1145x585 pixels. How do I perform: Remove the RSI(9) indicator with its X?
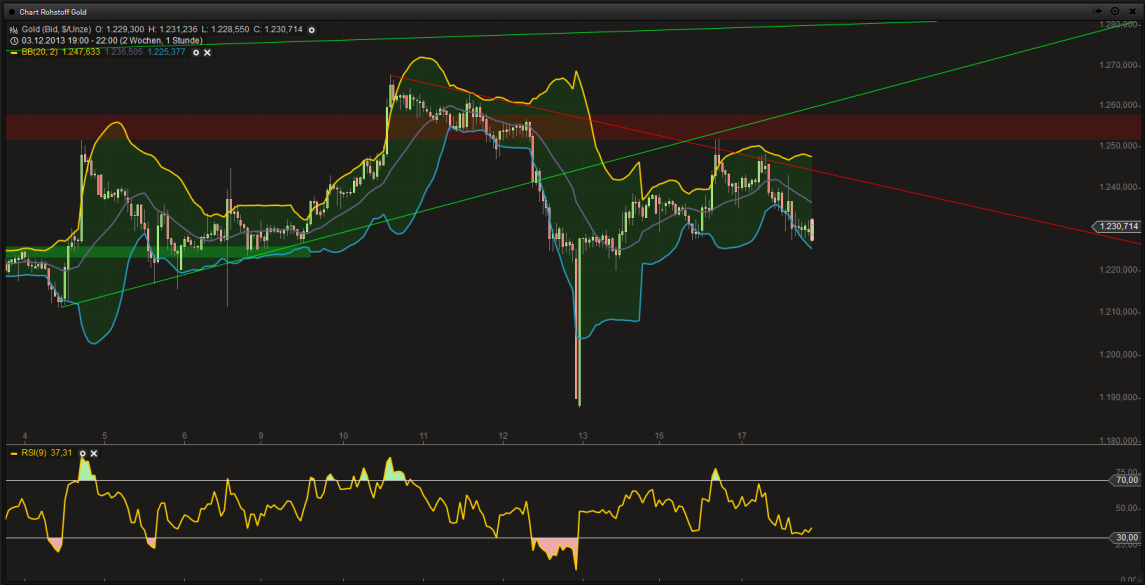point(93,453)
